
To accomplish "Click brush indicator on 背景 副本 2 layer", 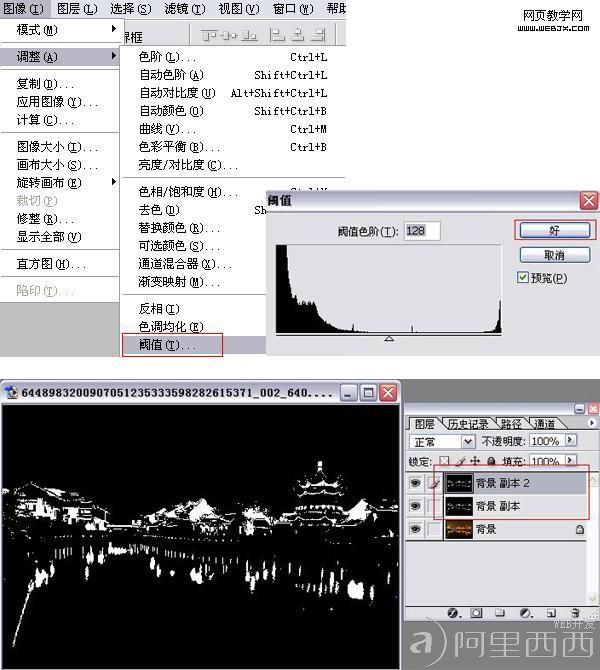I will [x=435, y=483].
